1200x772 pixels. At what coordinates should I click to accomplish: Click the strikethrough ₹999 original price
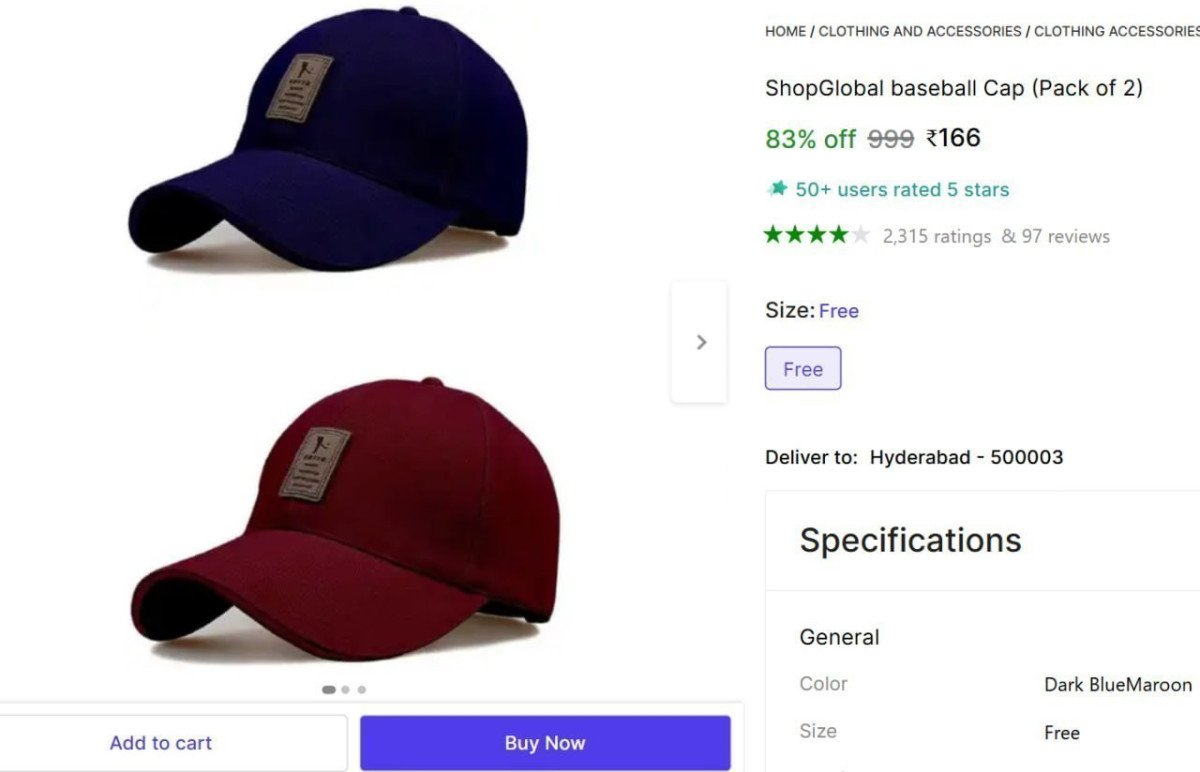point(889,140)
